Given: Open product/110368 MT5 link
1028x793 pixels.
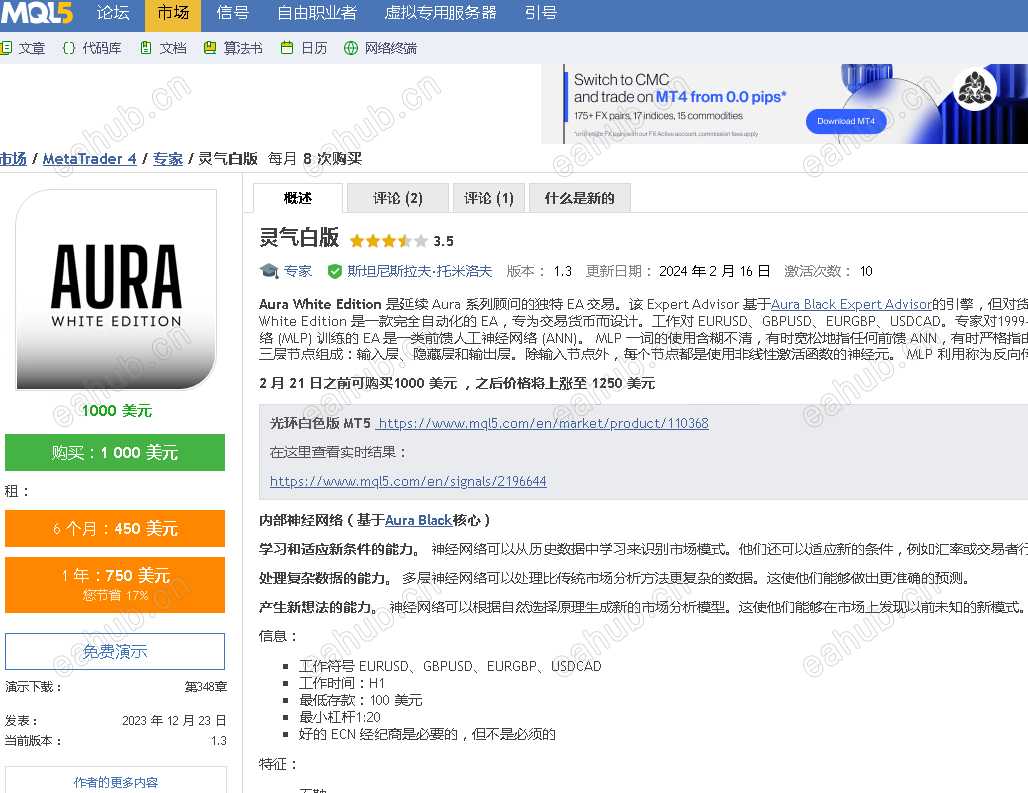Looking at the screenshot, I should coord(543,423).
